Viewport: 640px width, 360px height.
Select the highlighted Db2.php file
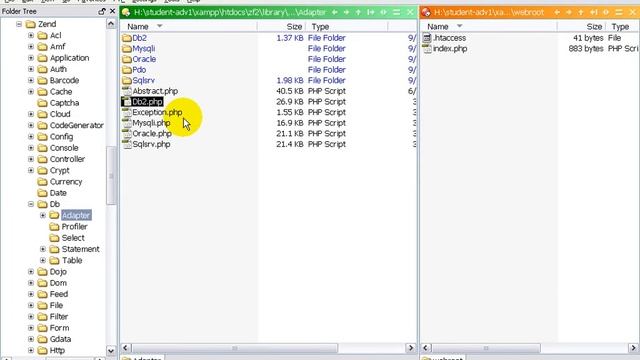(x=147, y=102)
